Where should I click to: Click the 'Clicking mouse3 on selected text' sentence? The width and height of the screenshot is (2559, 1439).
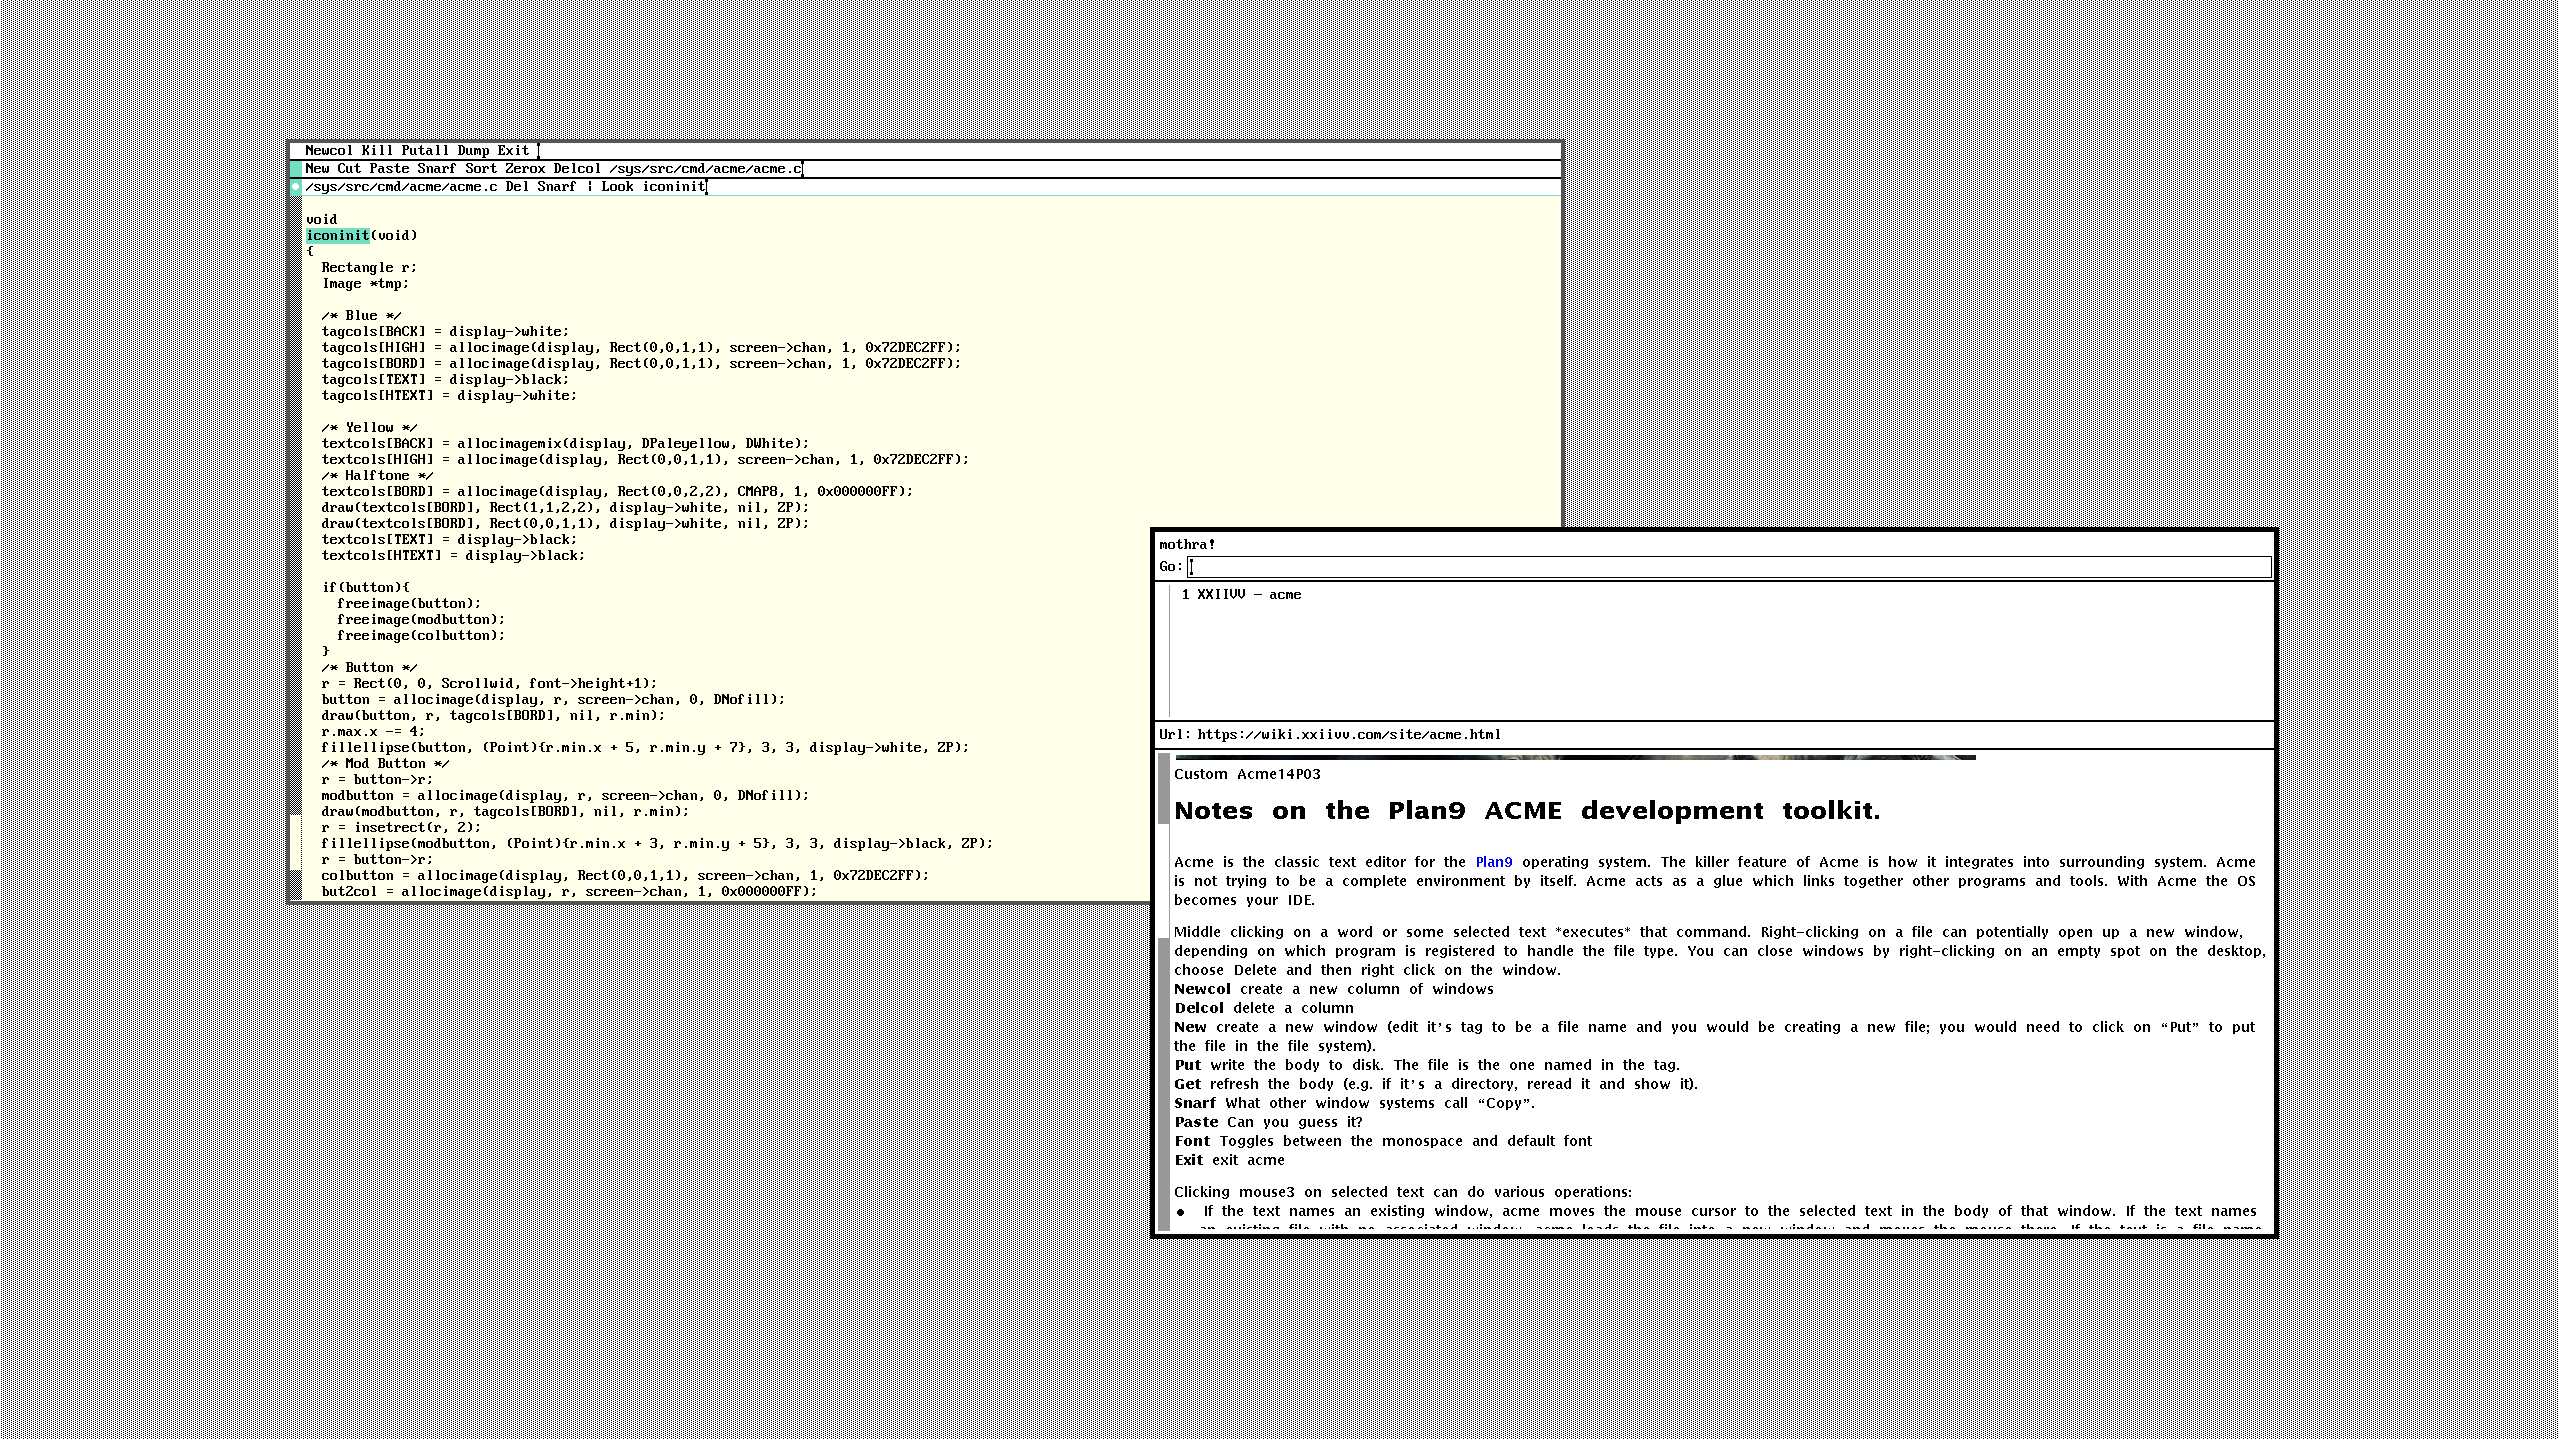pyautogui.click(x=1403, y=1193)
